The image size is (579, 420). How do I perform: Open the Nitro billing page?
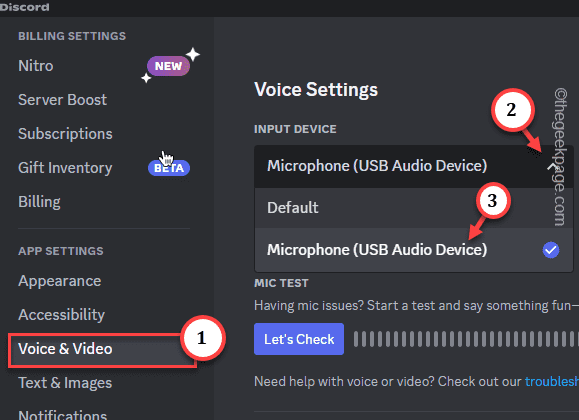[36, 66]
